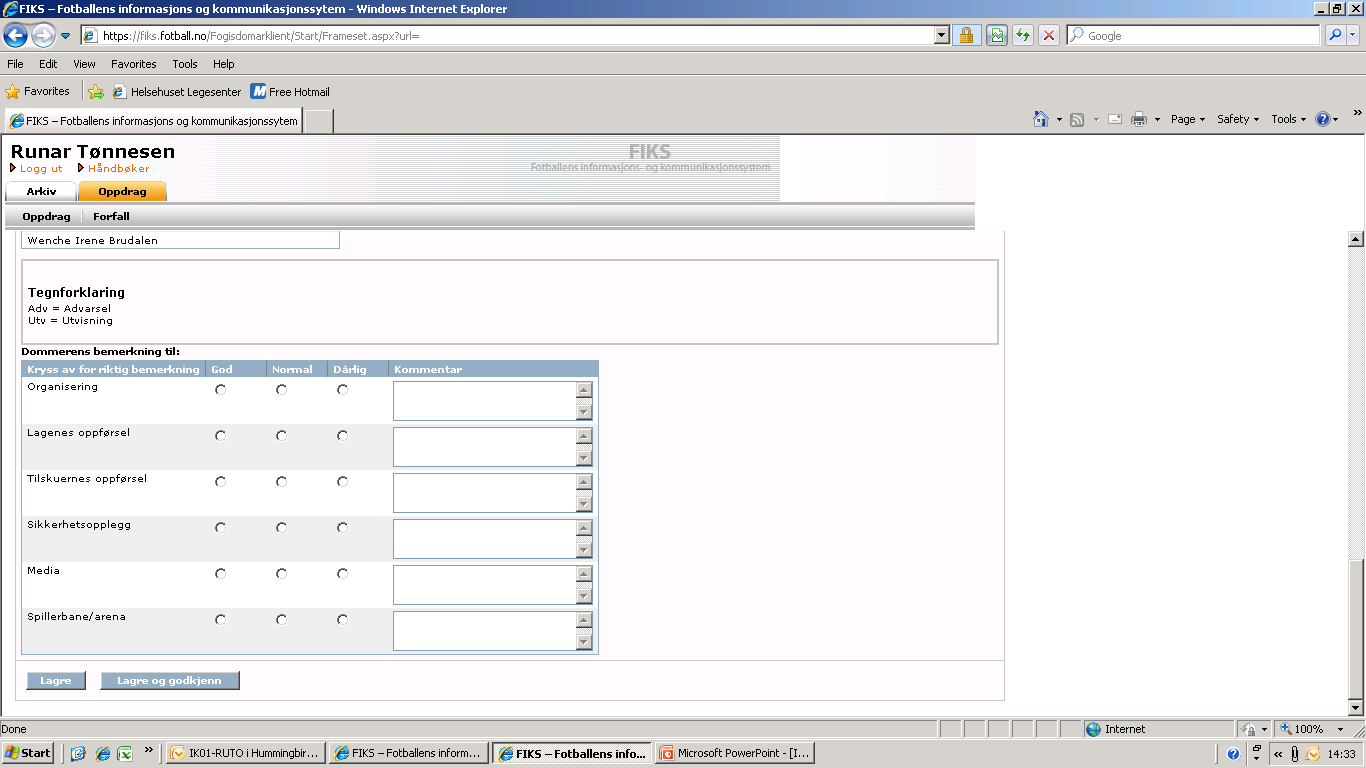This screenshot has width=1366, height=768.
Task: Click the Lagre button
Action: tap(56, 681)
